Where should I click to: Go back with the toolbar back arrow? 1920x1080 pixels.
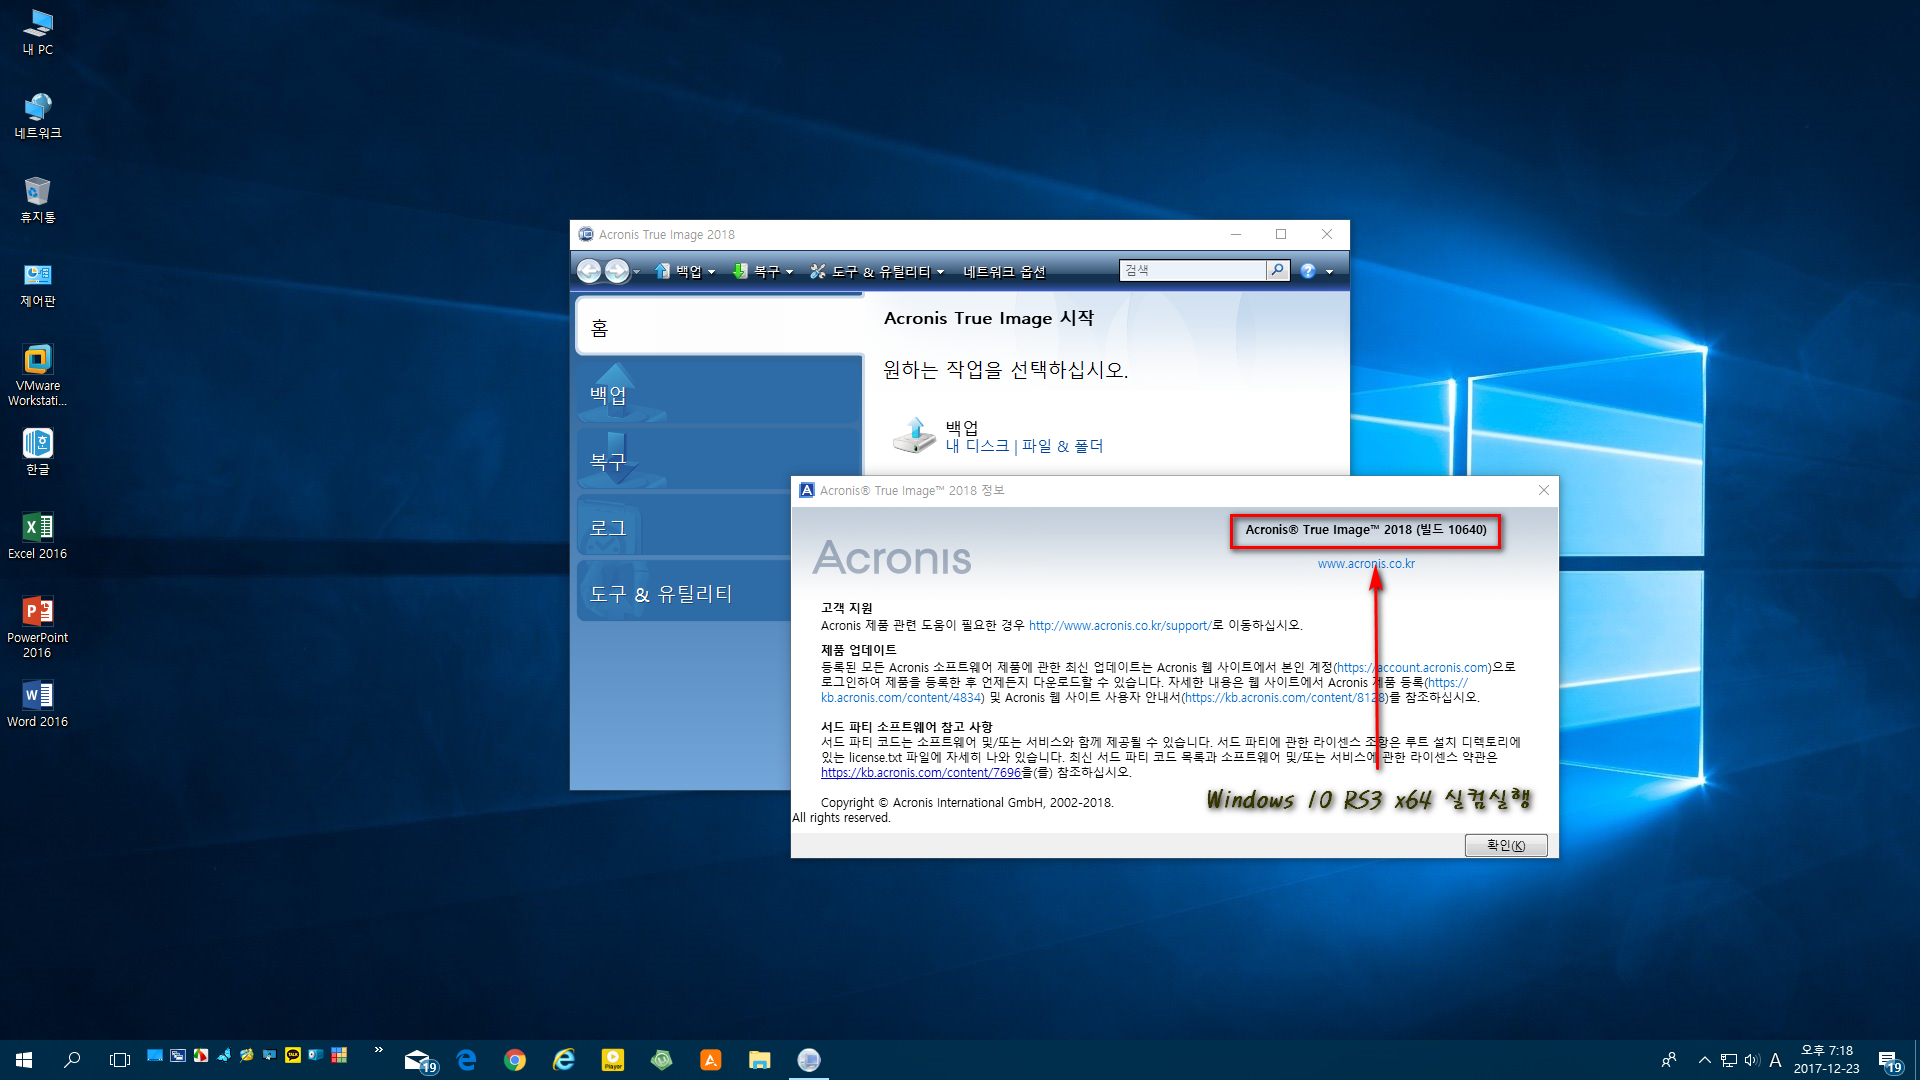click(589, 271)
